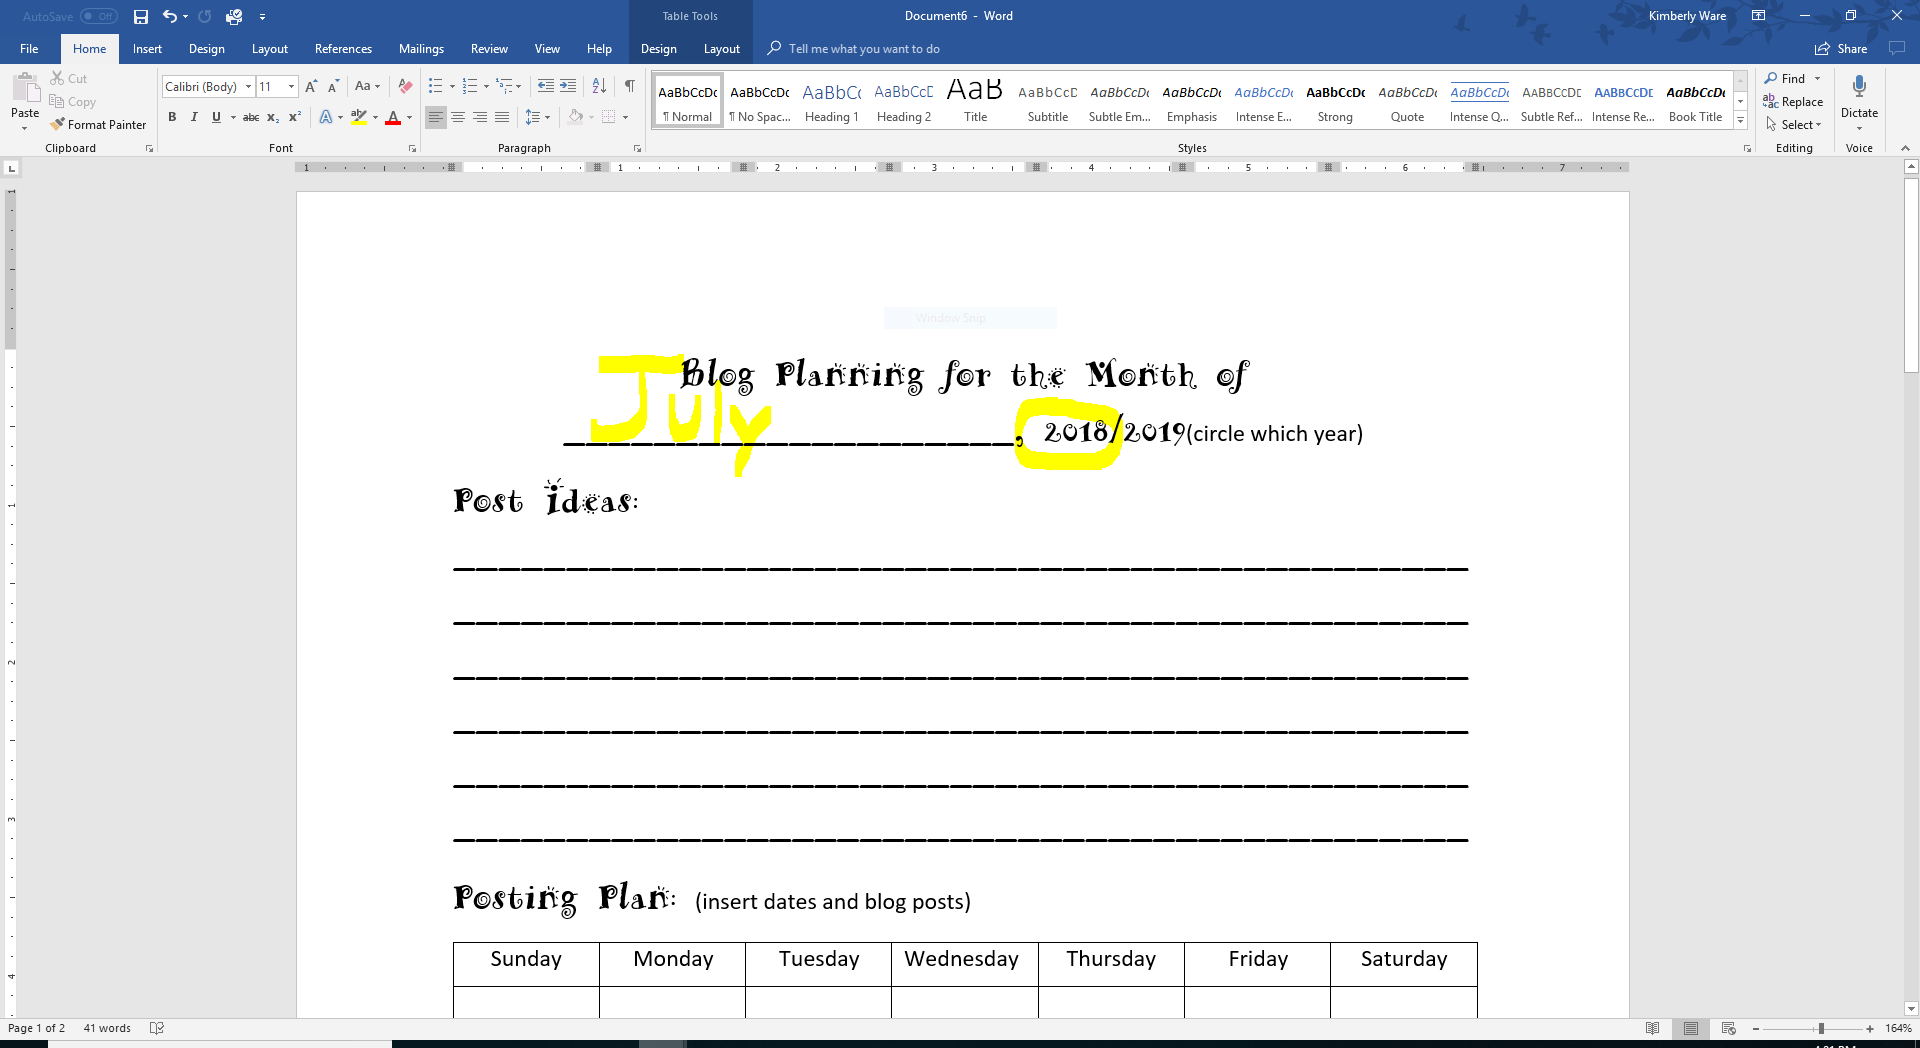Screen dimensions: 1920x1048
Task: Decrease font size with Shrink Font
Action: pos(333,87)
